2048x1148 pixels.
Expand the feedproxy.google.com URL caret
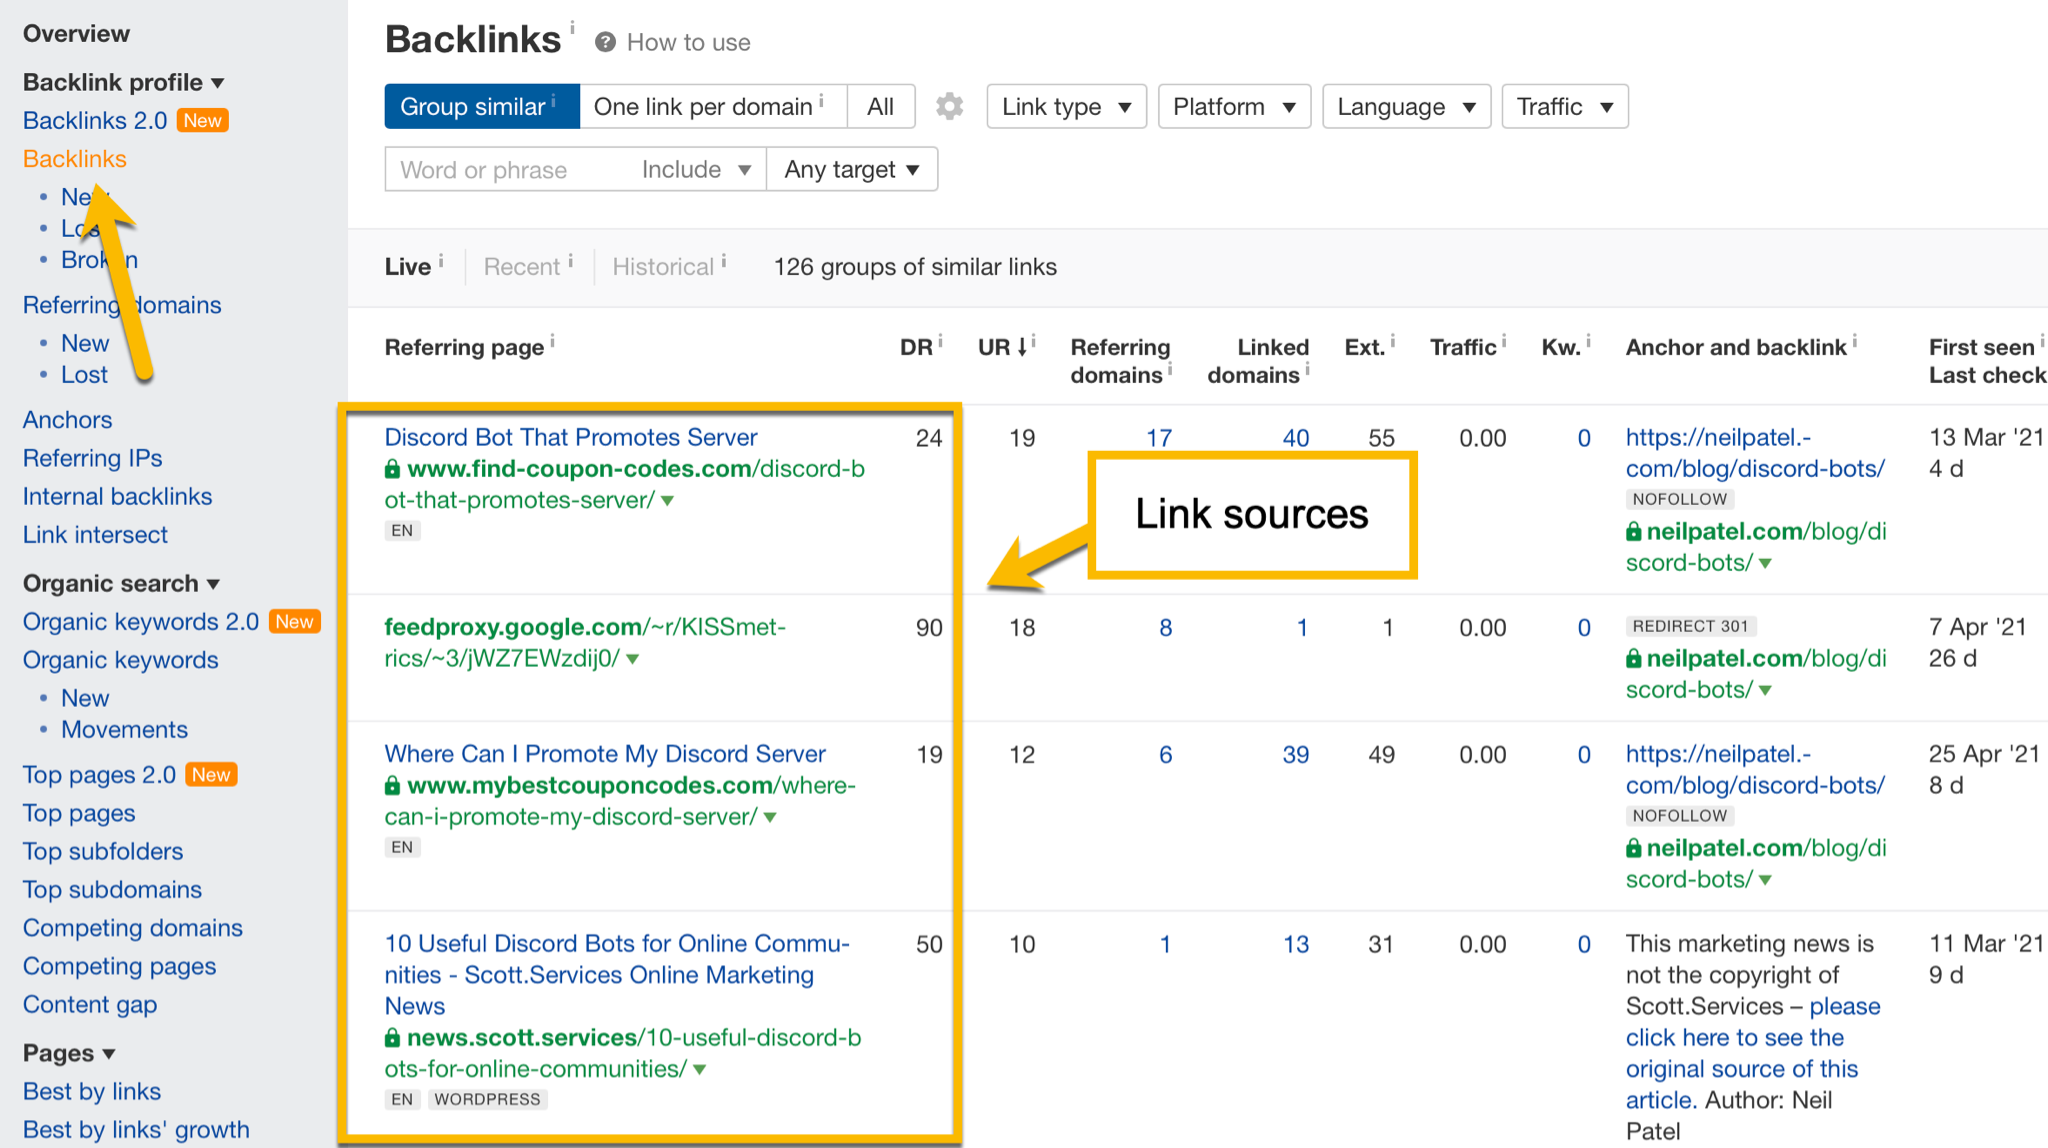tap(633, 659)
